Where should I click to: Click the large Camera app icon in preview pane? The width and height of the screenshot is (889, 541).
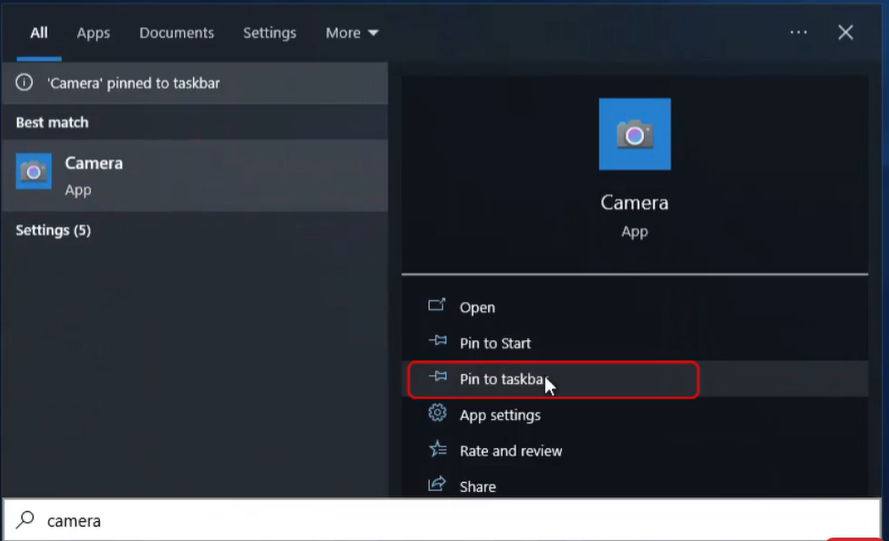(634, 134)
